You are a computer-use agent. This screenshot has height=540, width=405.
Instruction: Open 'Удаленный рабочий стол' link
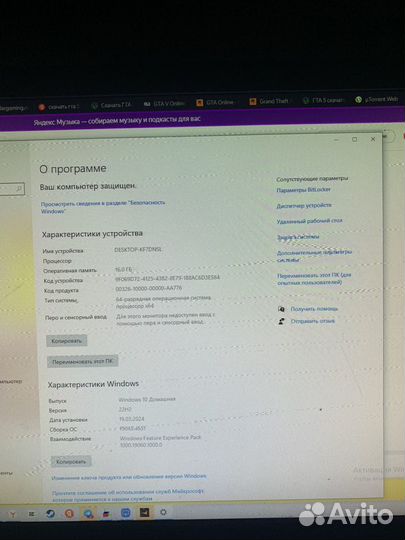(x=310, y=221)
